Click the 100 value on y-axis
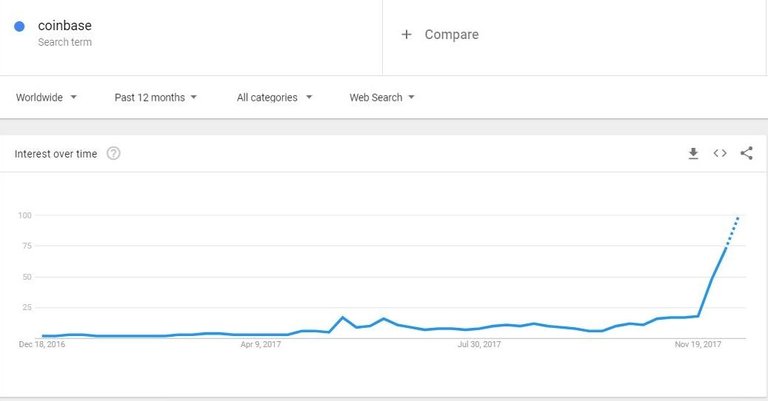 (x=24, y=215)
